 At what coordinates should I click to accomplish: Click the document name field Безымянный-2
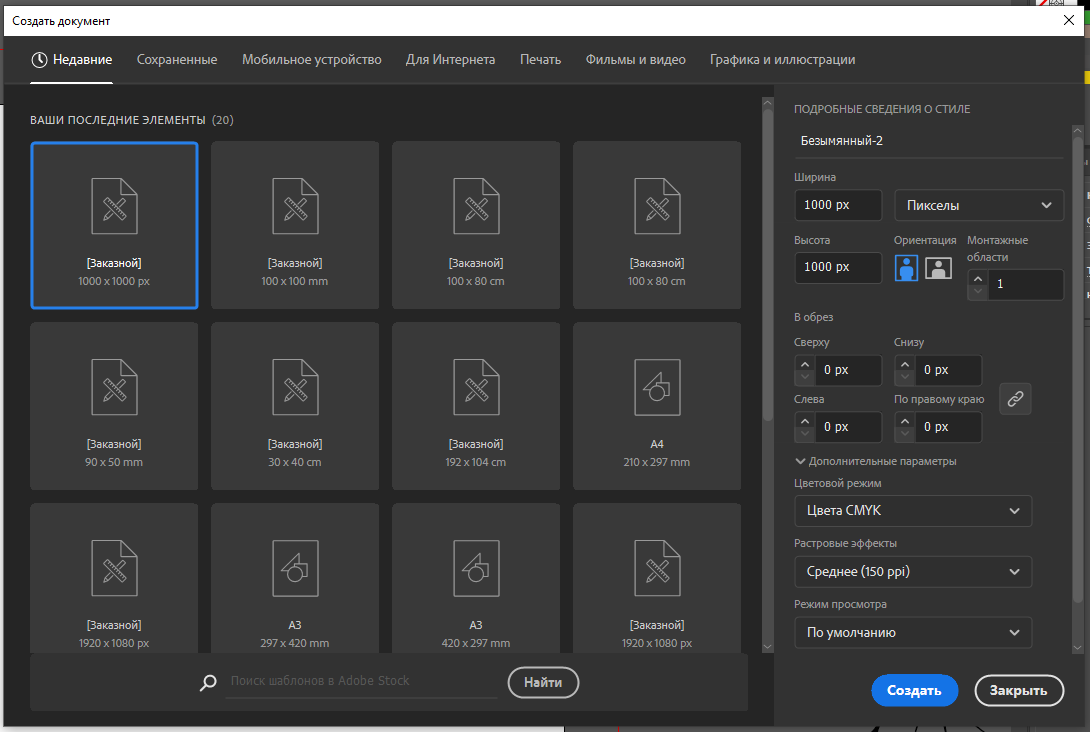[x=929, y=141]
